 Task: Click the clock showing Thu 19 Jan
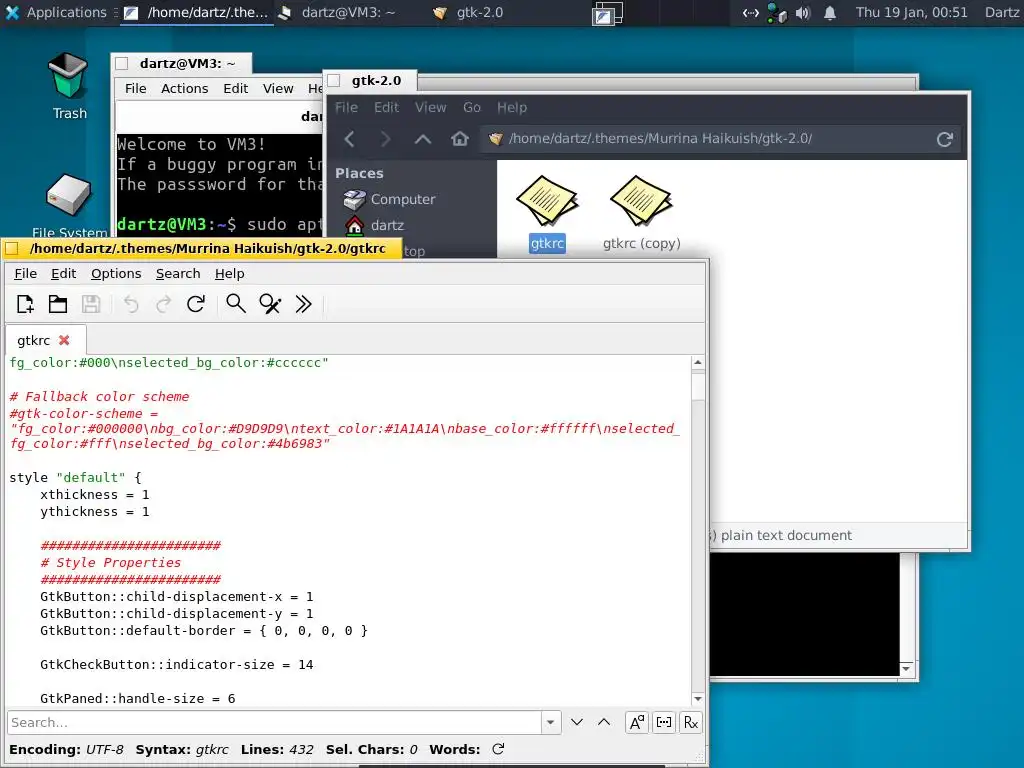coord(911,12)
